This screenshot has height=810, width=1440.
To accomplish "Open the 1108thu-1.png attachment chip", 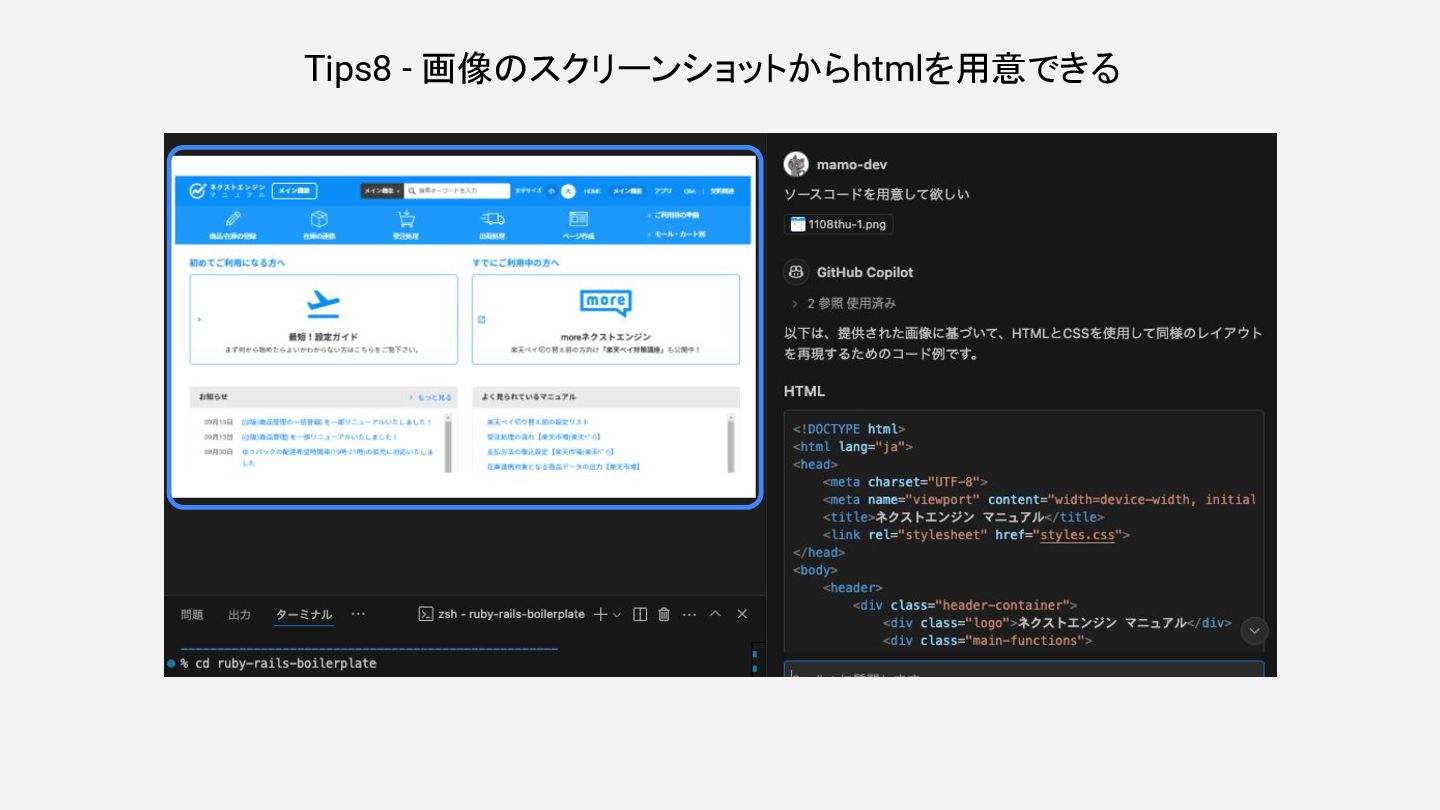I will 839,224.
